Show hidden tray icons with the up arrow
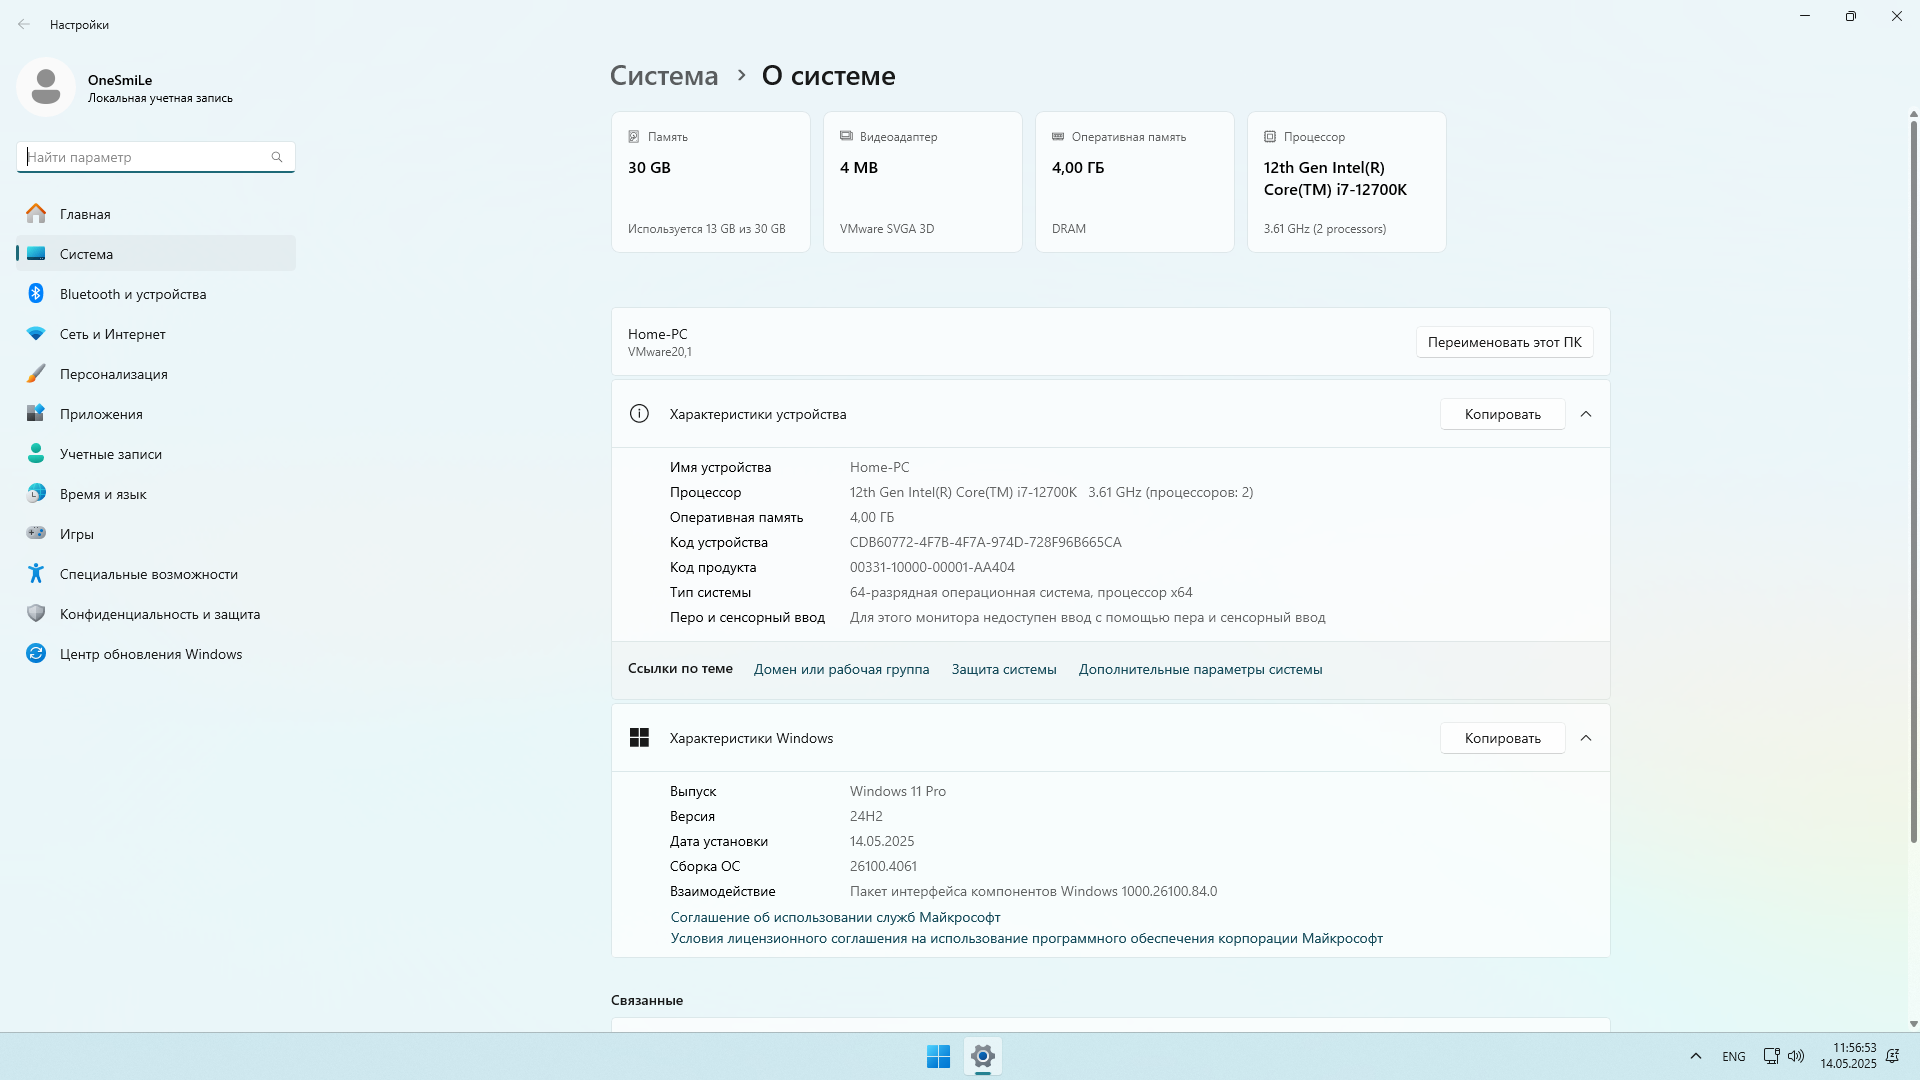The image size is (1920, 1080). point(1695,1056)
